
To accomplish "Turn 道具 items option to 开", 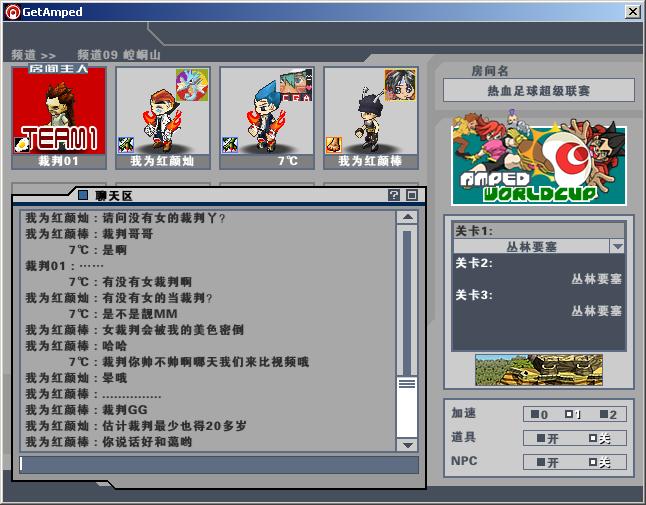I will 548,438.
